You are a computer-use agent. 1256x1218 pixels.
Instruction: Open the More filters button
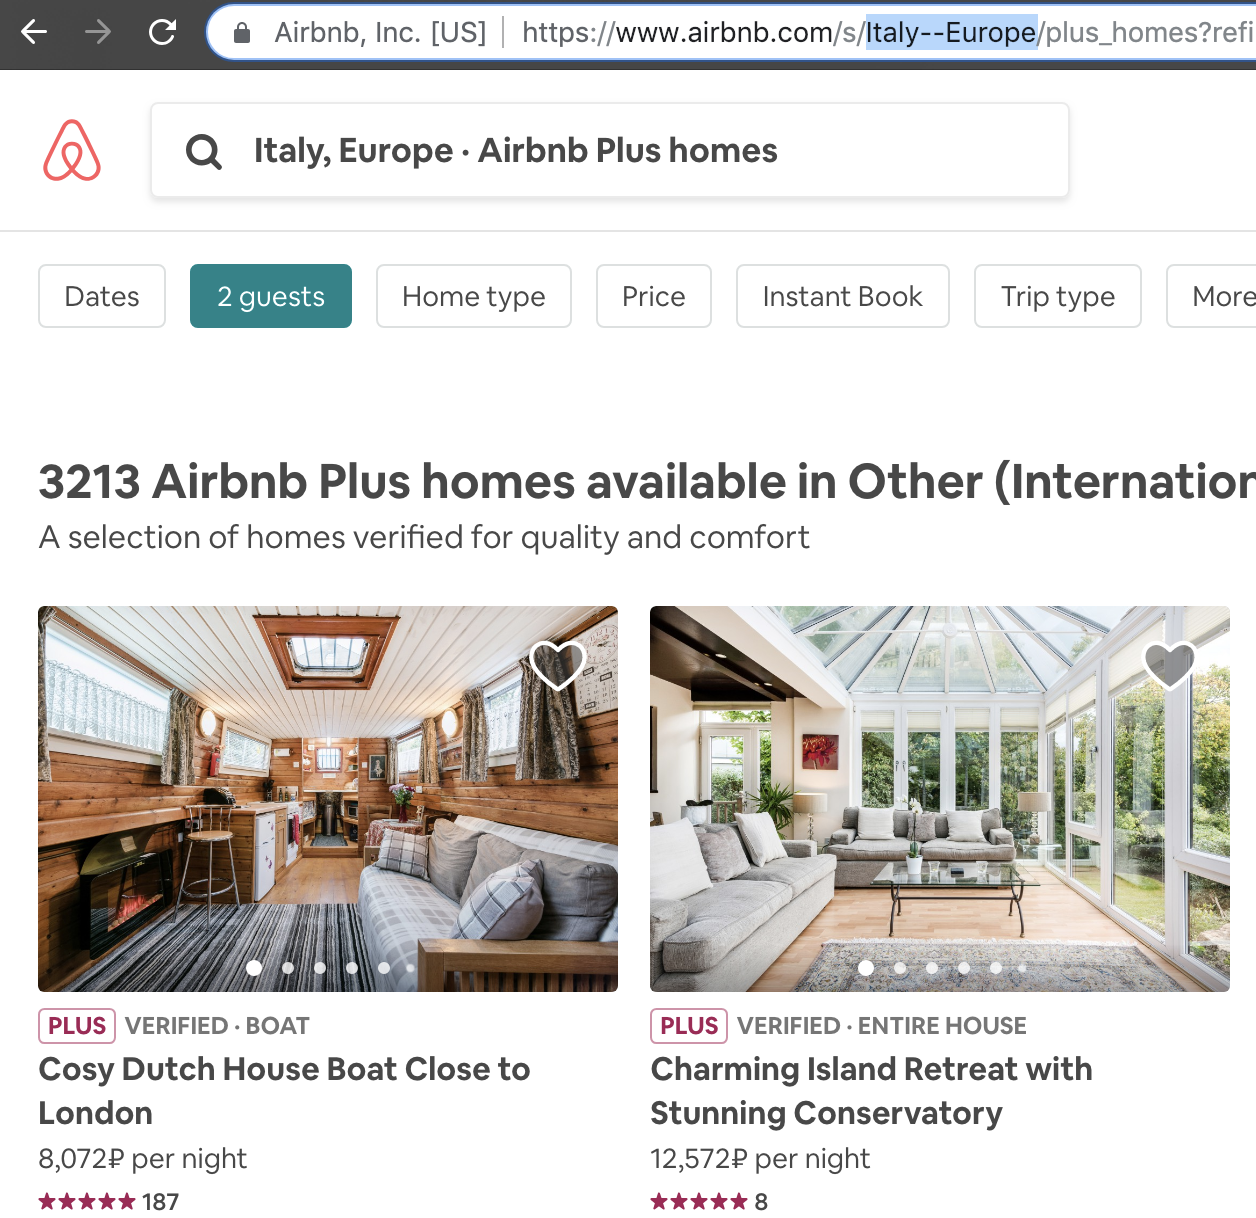[x=1212, y=296]
